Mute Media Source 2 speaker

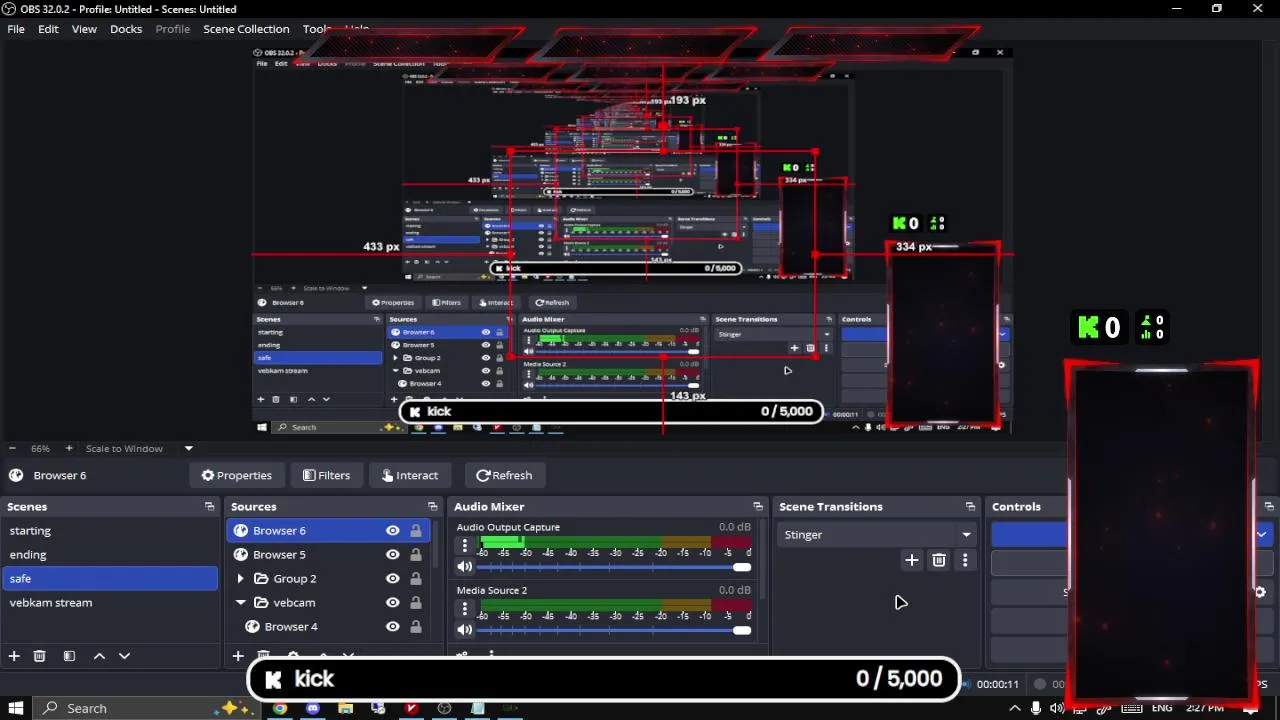(x=464, y=630)
